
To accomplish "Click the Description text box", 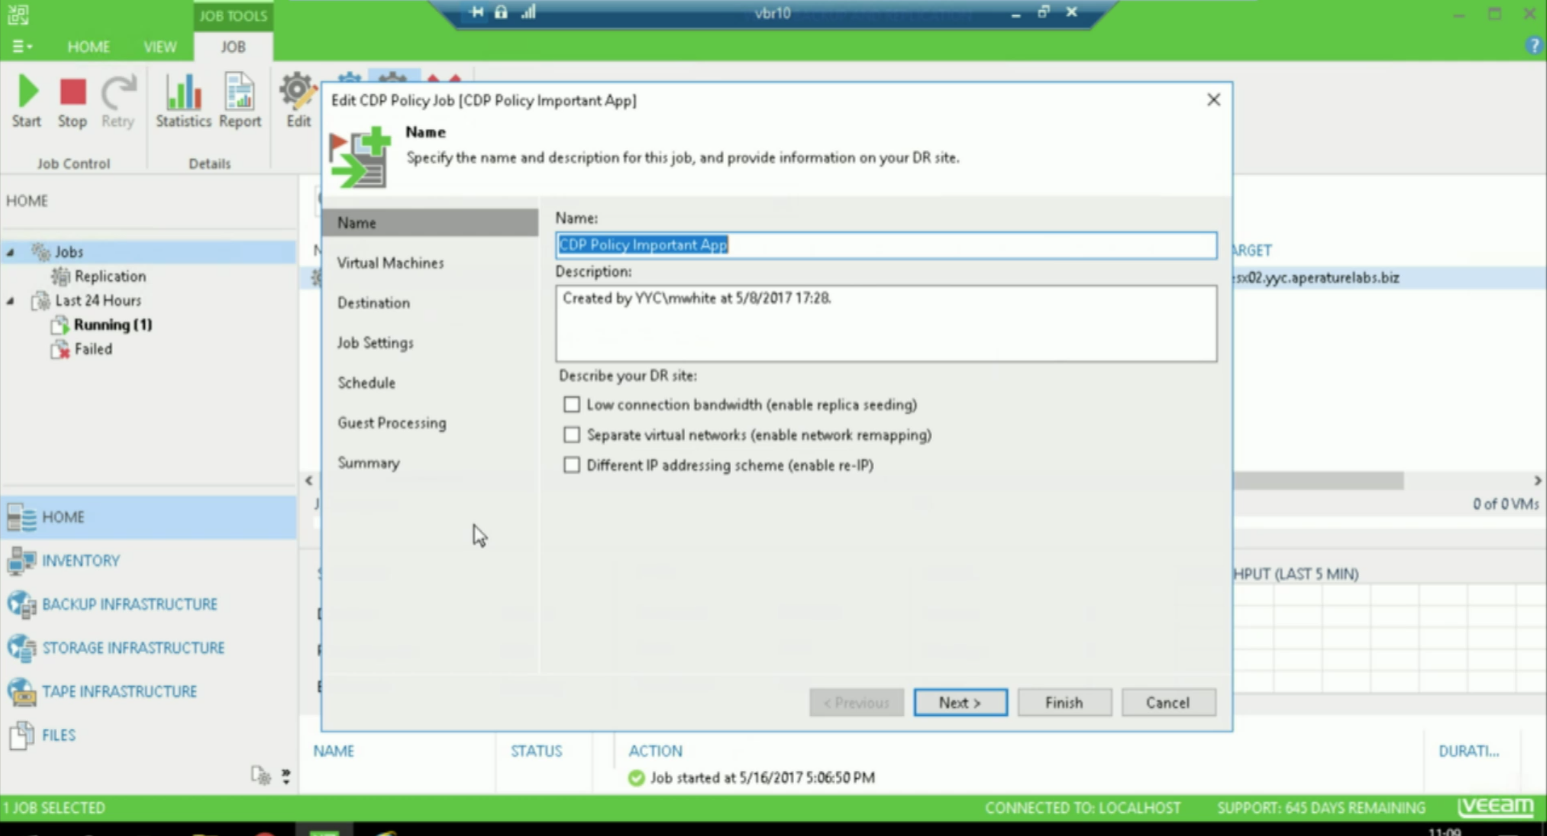I will pyautogui.click(x=886, y=323).
